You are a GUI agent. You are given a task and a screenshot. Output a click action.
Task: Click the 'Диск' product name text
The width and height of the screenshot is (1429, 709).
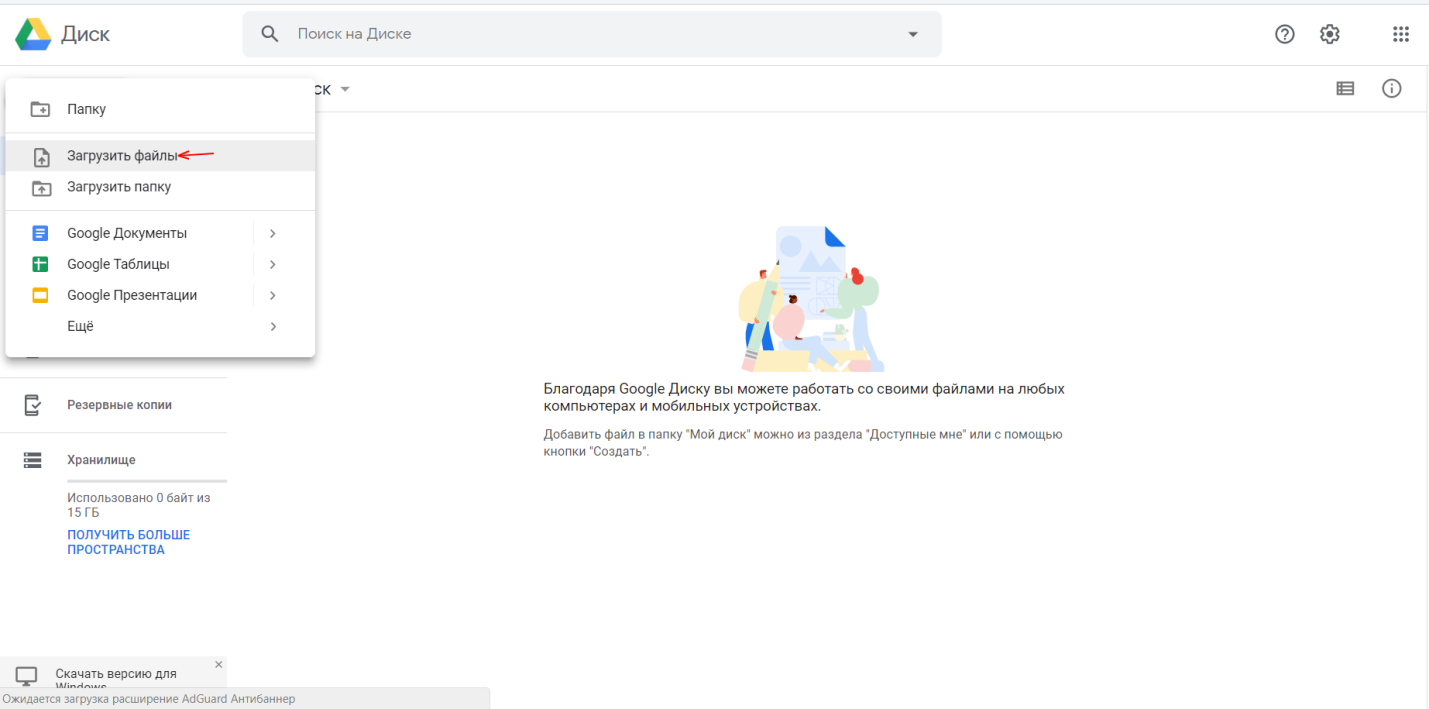[x=86, y=34]
